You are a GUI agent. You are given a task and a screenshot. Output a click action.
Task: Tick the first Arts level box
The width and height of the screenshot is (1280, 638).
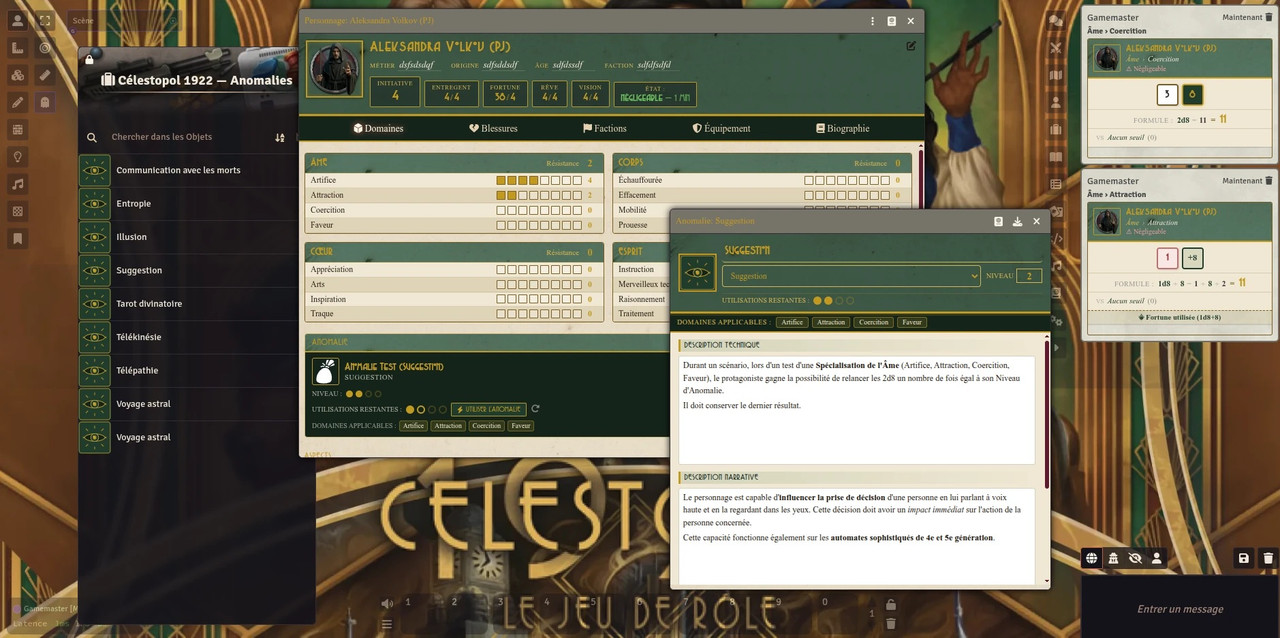[x=501, y=284]
